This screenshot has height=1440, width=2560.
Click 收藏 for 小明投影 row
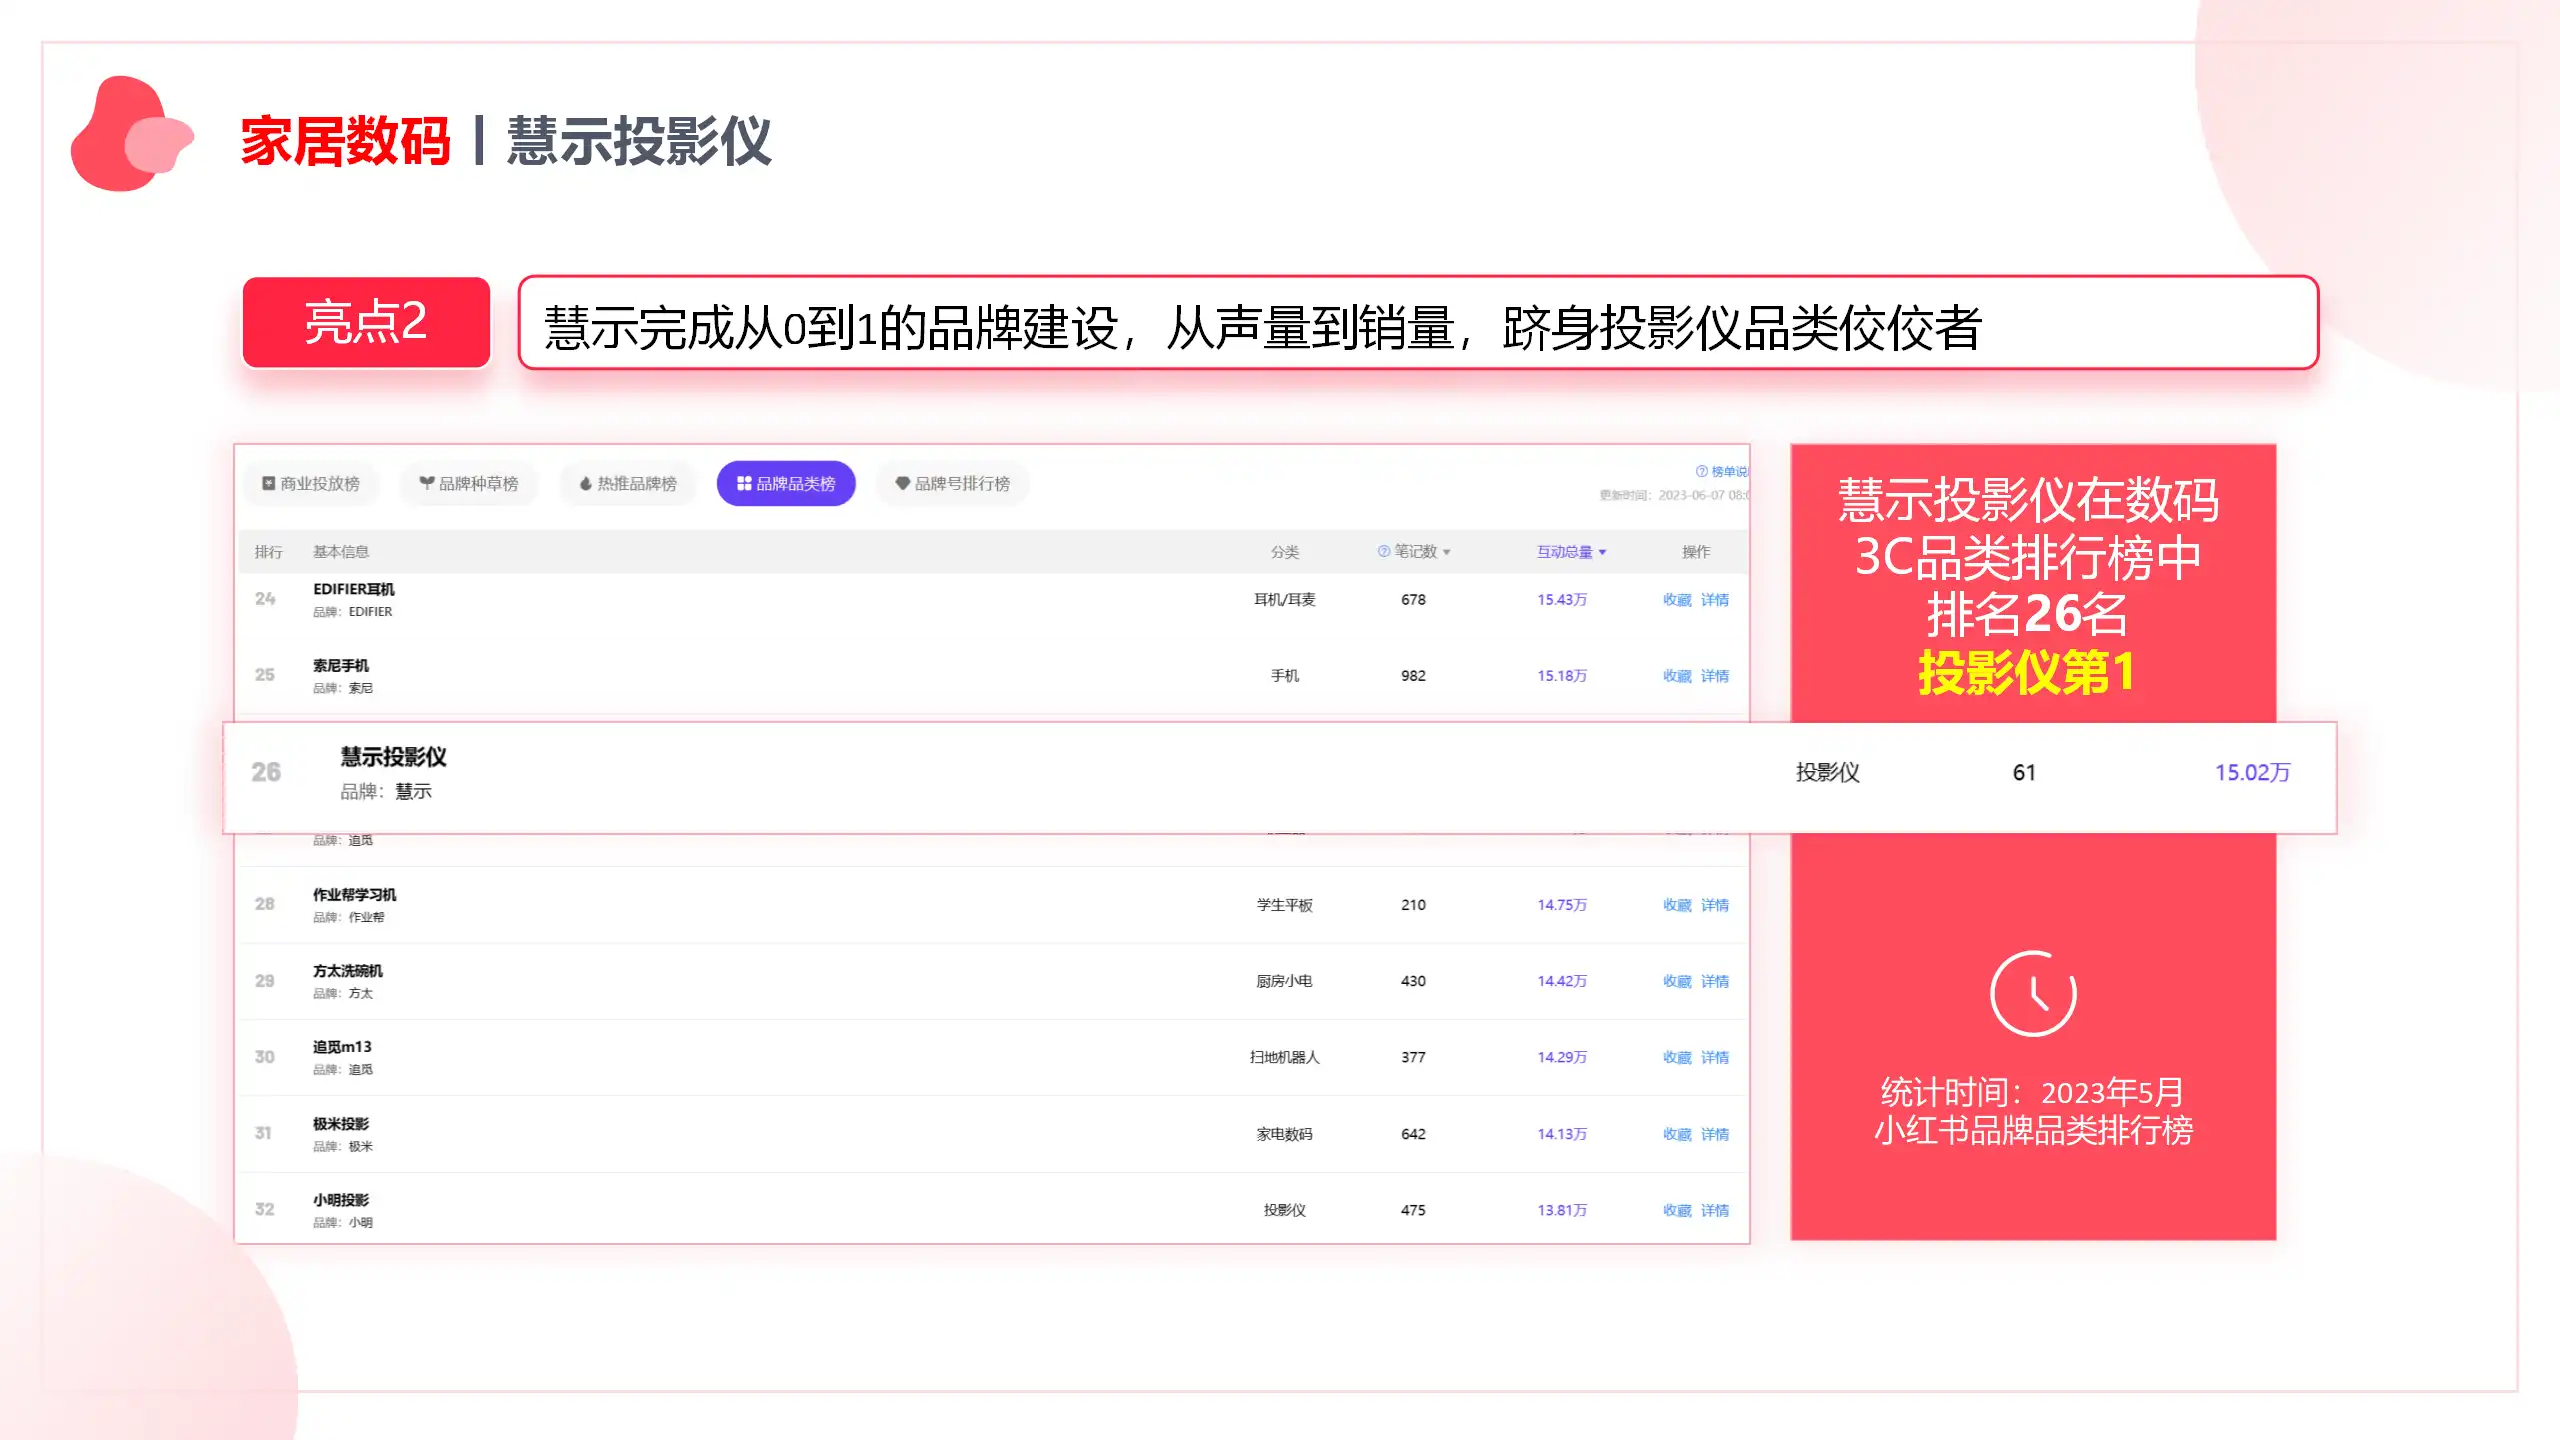pos(1677,1210)
